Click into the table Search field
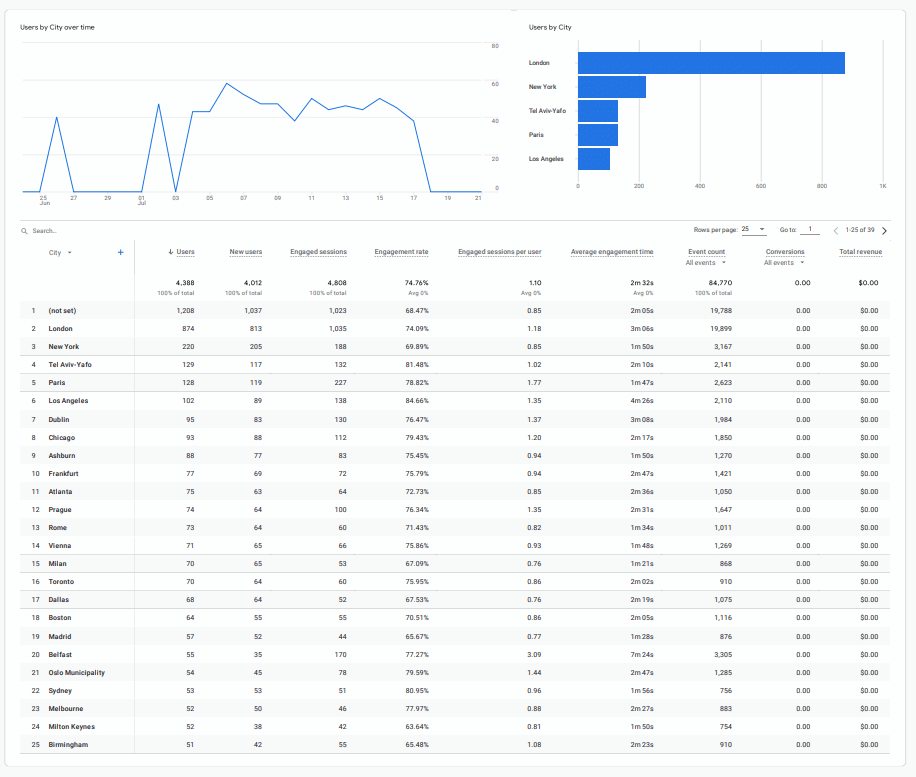Viewport: 916px width, 777px height. 44,231
